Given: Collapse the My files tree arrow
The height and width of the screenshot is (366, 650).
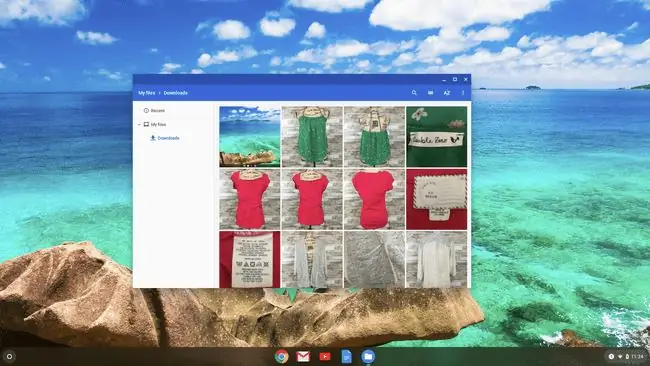Looking at the screenshot, I should pos(139,124).
